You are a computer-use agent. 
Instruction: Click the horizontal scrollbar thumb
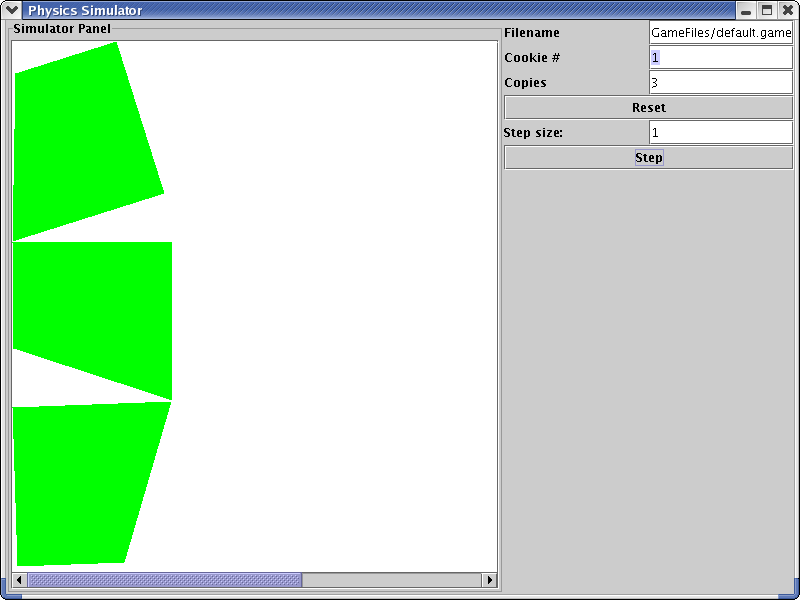coord(164,580)
